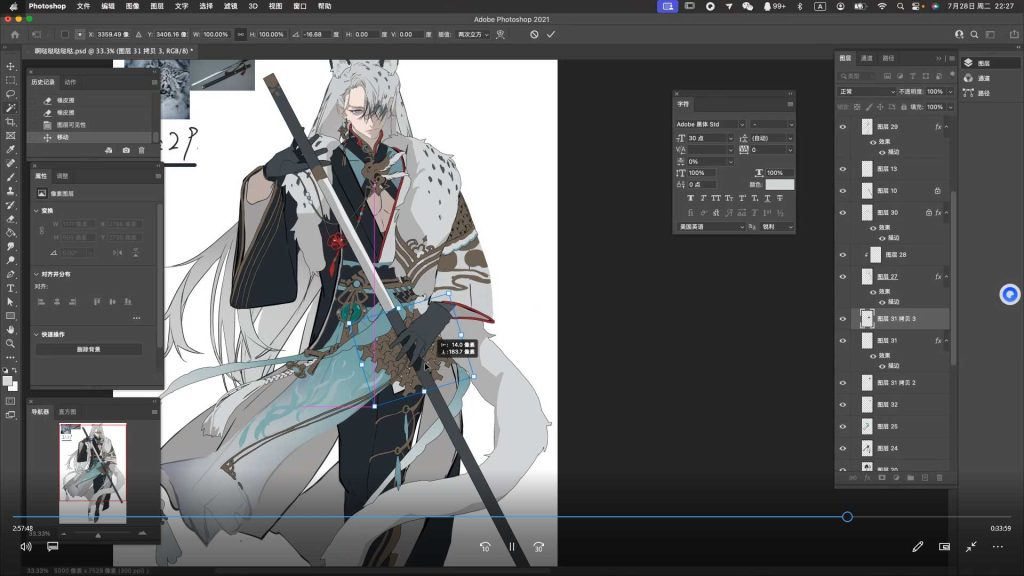Screen dimensions: 1024x576
Task: Select the Hand tool
Action: (10, 330)
